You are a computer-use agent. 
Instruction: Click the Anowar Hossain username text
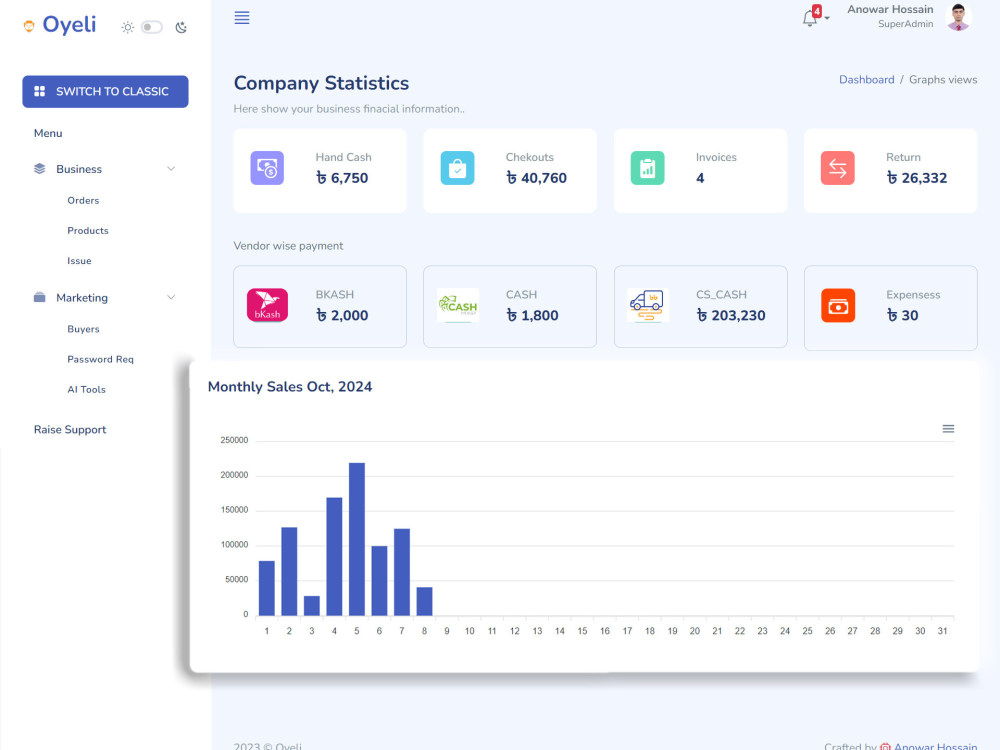890,10
